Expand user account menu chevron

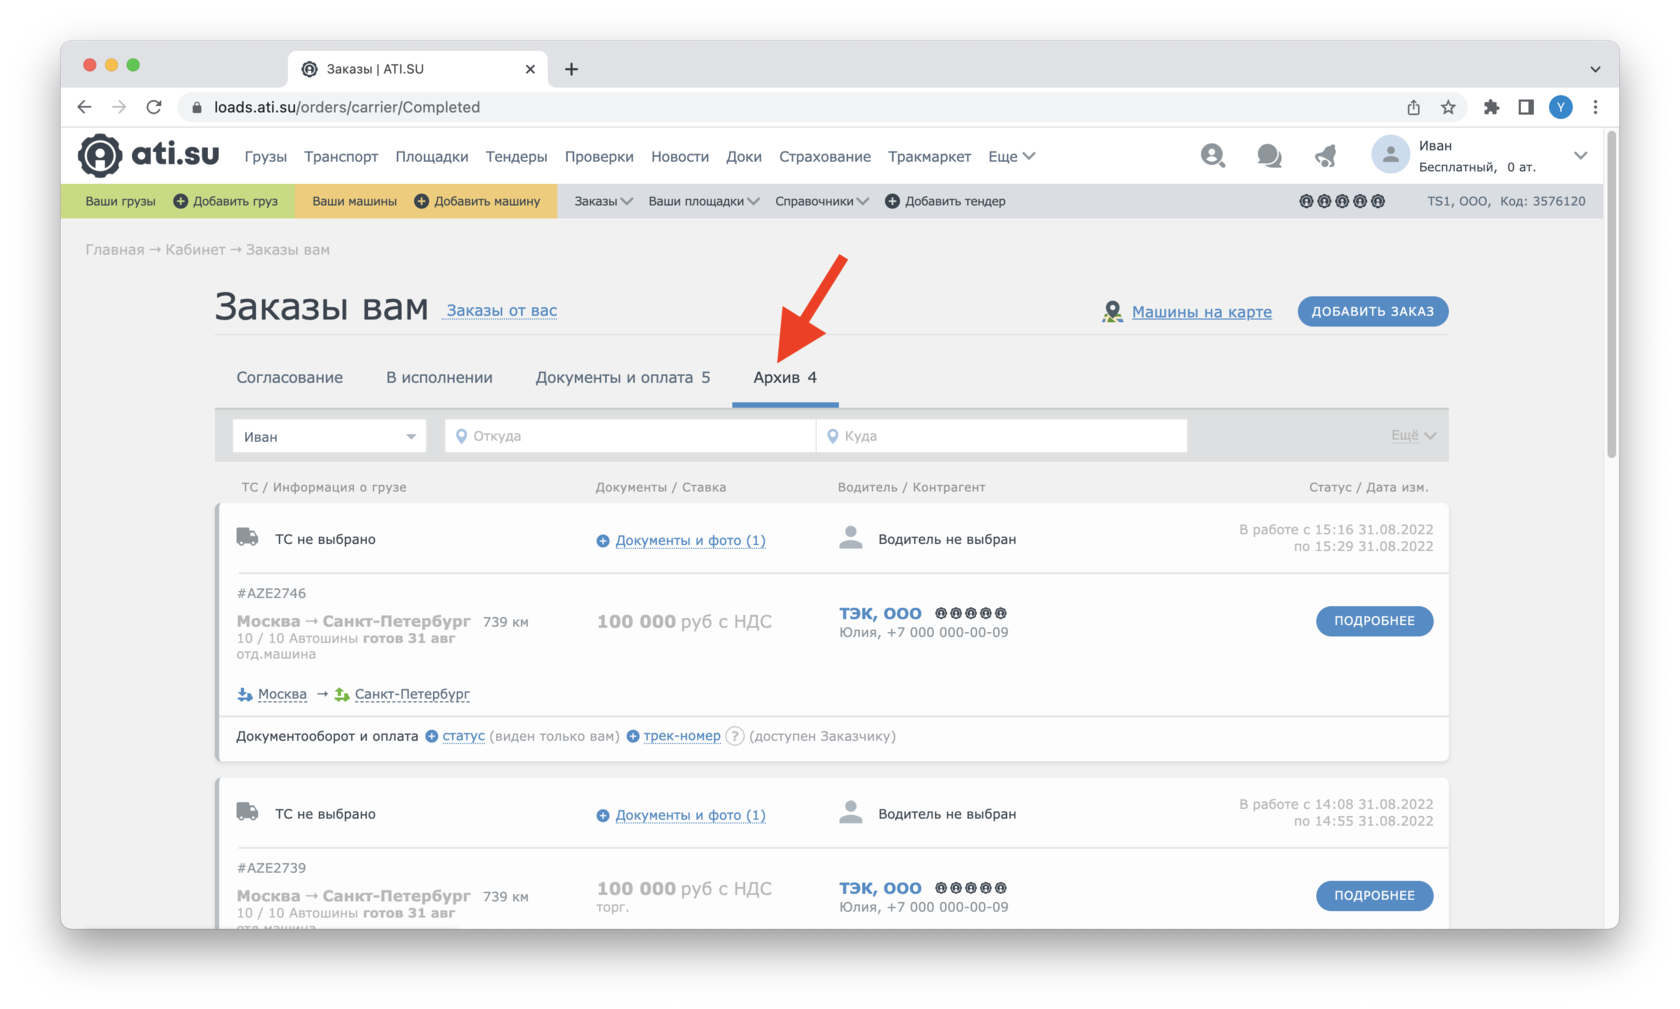(1580, 155)
